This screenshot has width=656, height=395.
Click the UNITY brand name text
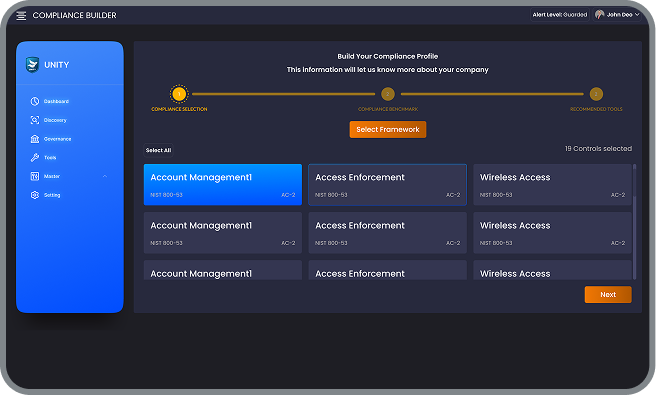[57, 65]
